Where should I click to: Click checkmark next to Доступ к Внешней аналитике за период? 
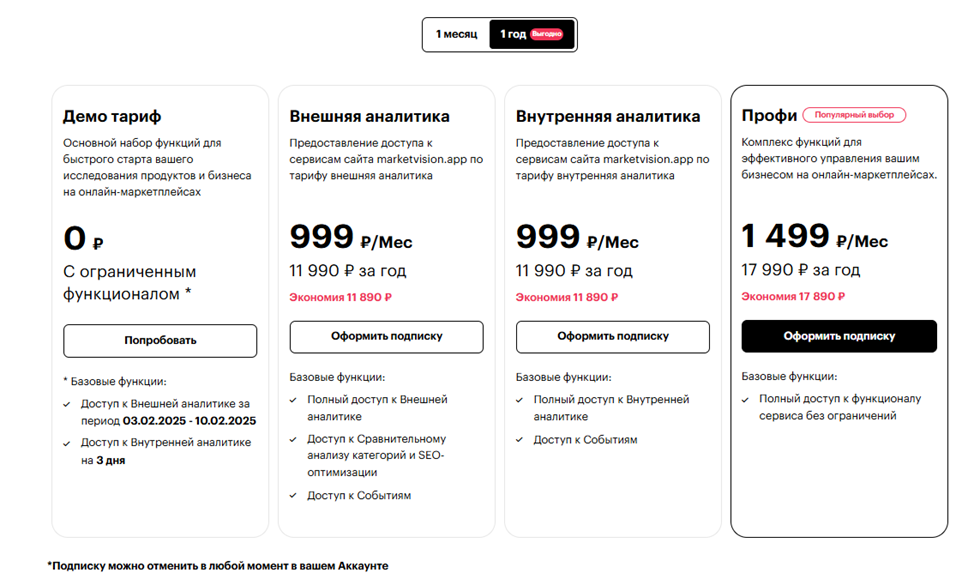[68, 405]
